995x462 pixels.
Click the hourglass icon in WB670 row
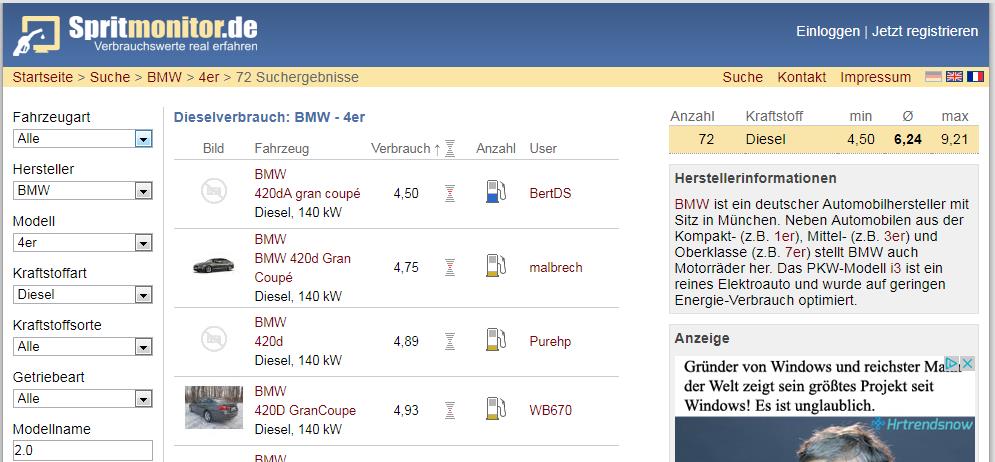click(450, 411)
